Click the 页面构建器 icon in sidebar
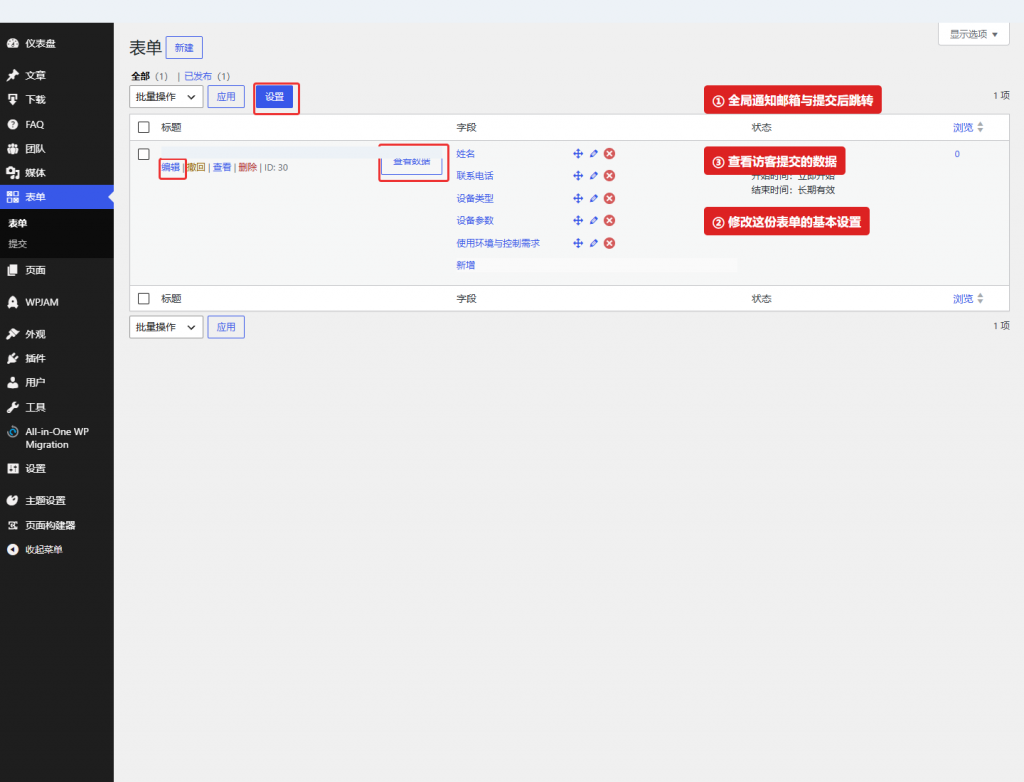This screenshot has width=1024, height=782. 12,525
